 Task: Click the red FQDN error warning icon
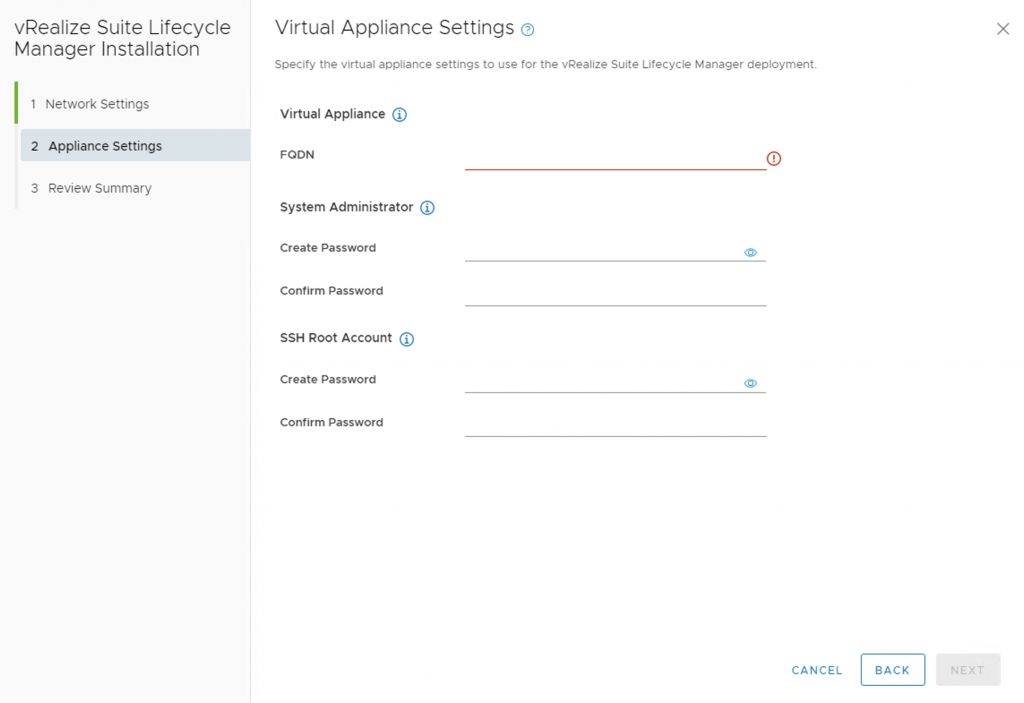(774, 159)
